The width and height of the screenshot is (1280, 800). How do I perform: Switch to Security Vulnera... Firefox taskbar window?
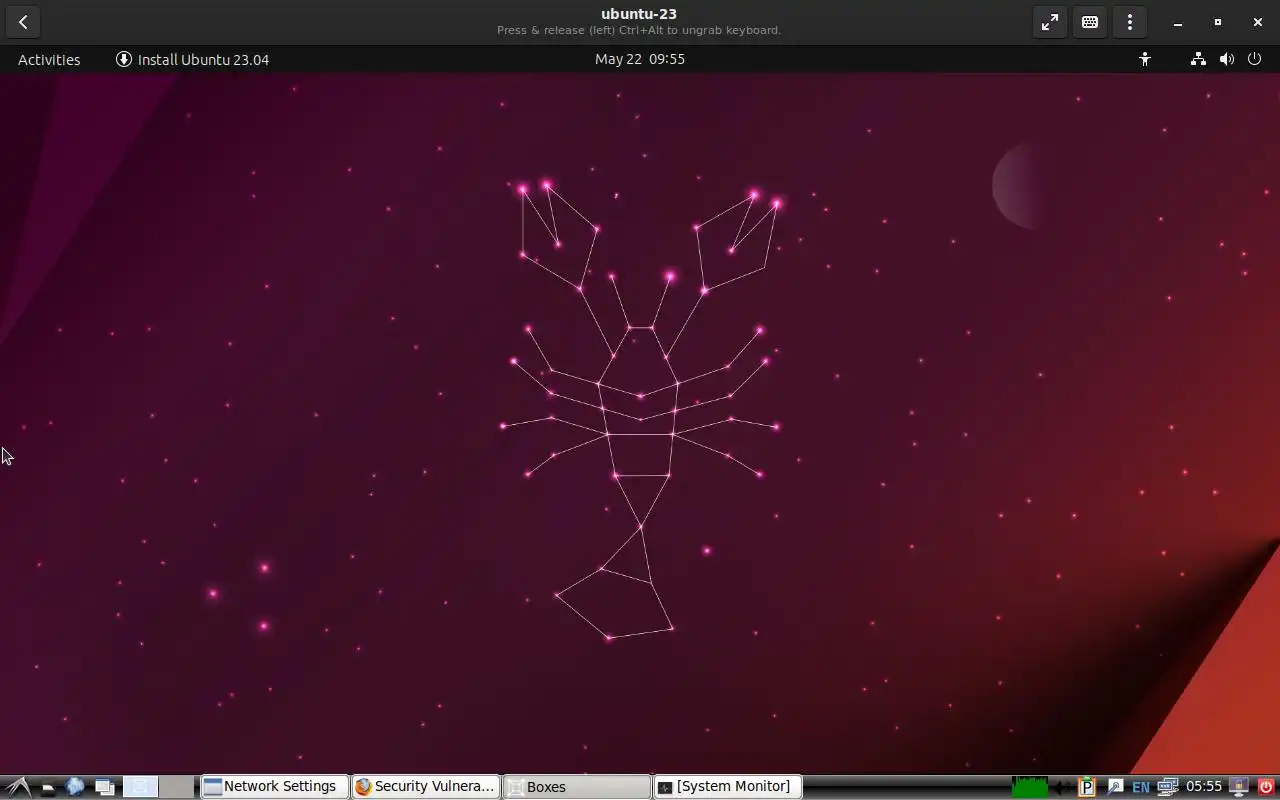[x=425, y=787]
